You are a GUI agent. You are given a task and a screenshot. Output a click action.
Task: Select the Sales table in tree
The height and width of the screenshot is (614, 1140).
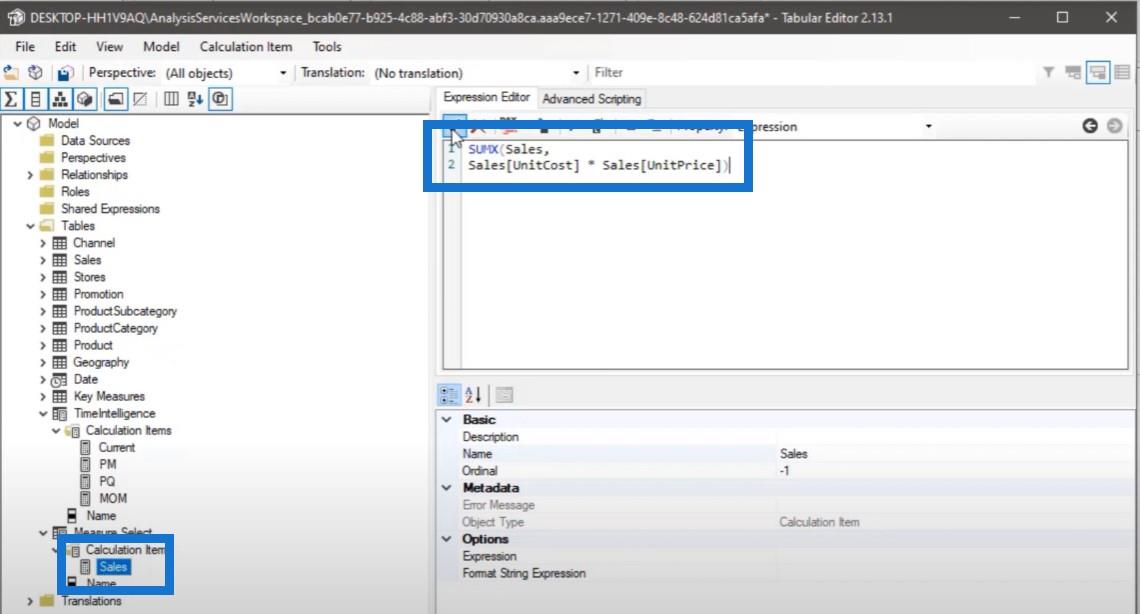(87, 260)
